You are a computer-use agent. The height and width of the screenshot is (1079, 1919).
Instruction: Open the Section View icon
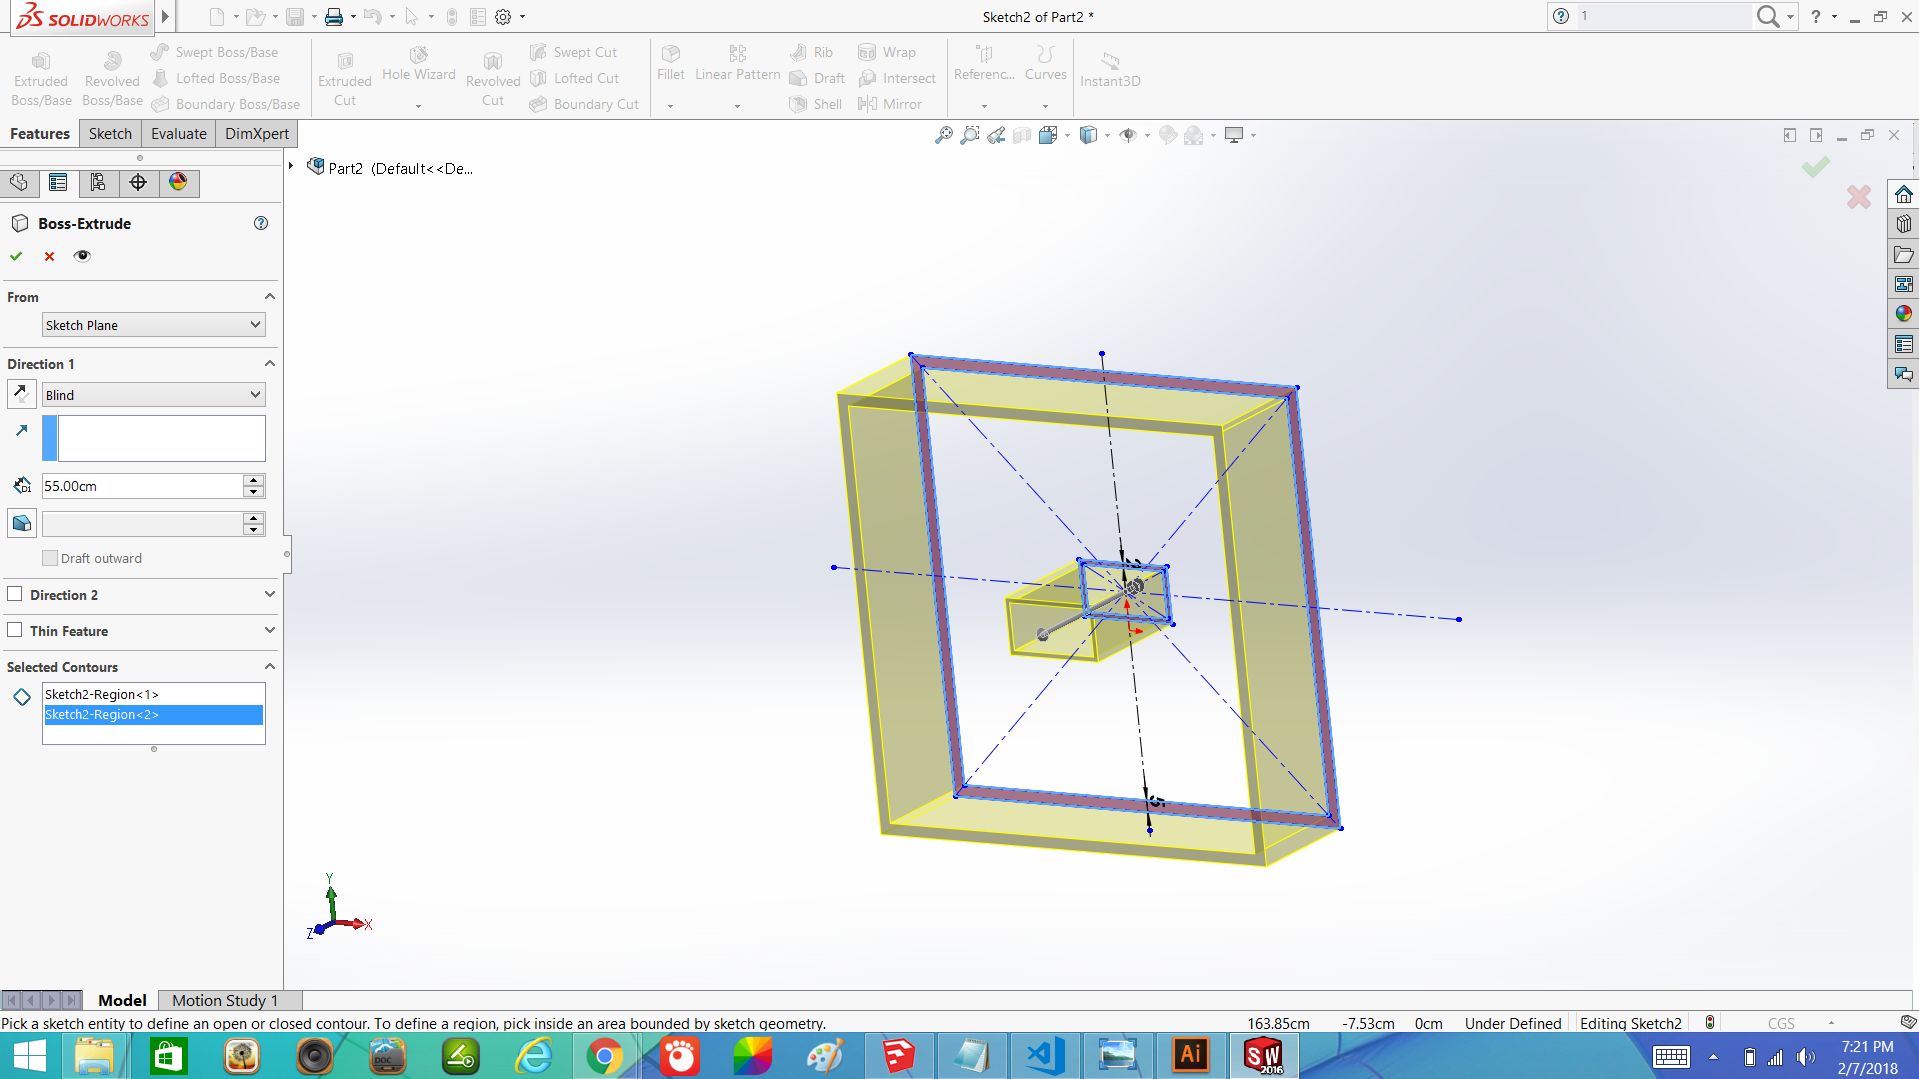click(x=1021, y=135)
